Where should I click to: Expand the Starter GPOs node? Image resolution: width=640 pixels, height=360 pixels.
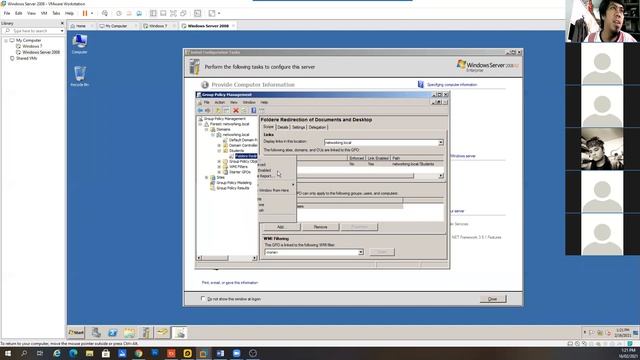(219, 172)
